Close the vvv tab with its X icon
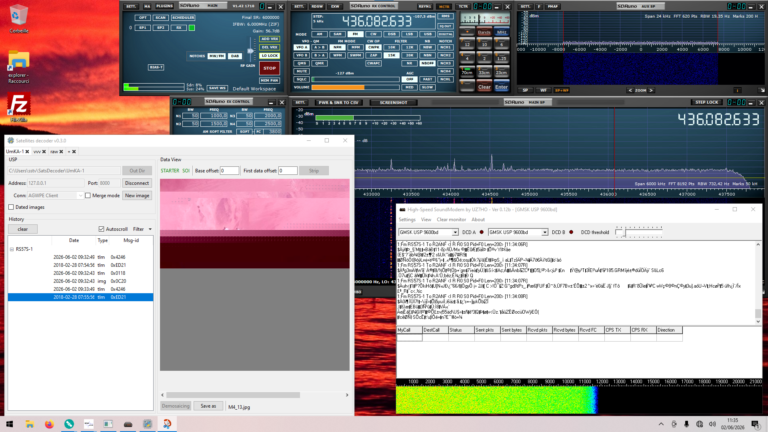Image resolution: width=768 pixels, height=432 pixels. [x=44, y=152]
